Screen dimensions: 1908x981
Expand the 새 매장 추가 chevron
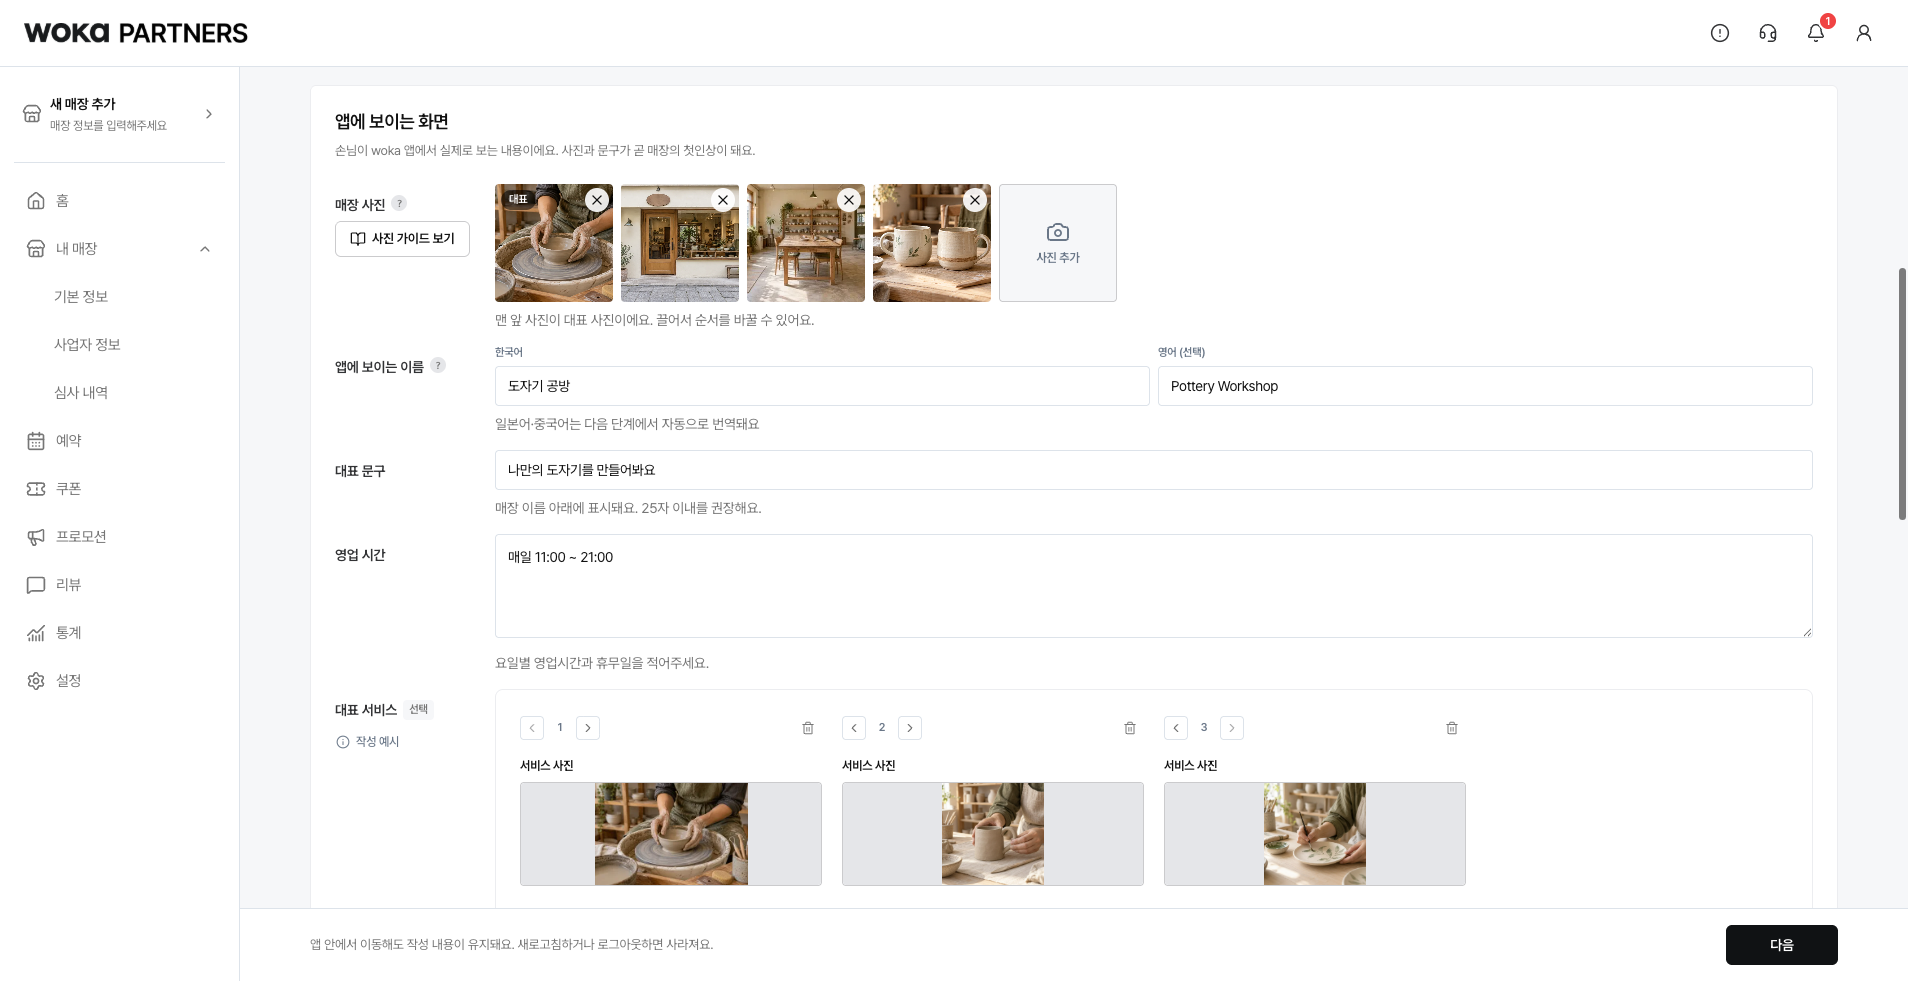209,114
